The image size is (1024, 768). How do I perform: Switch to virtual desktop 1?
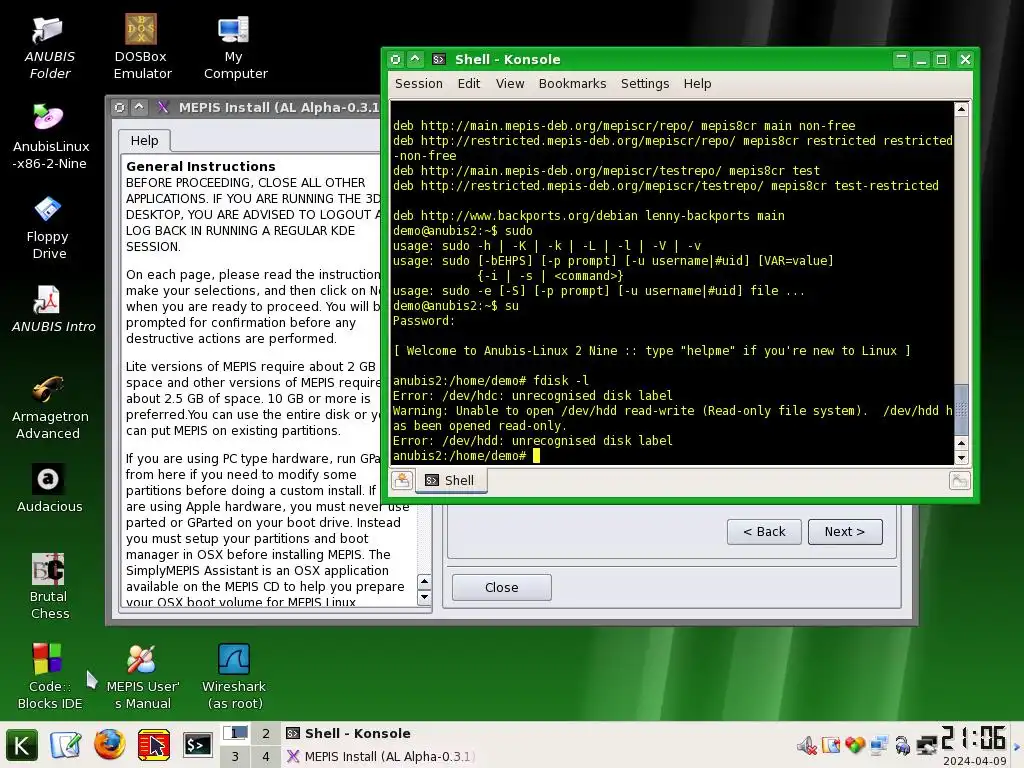click(x=235, y=733)
